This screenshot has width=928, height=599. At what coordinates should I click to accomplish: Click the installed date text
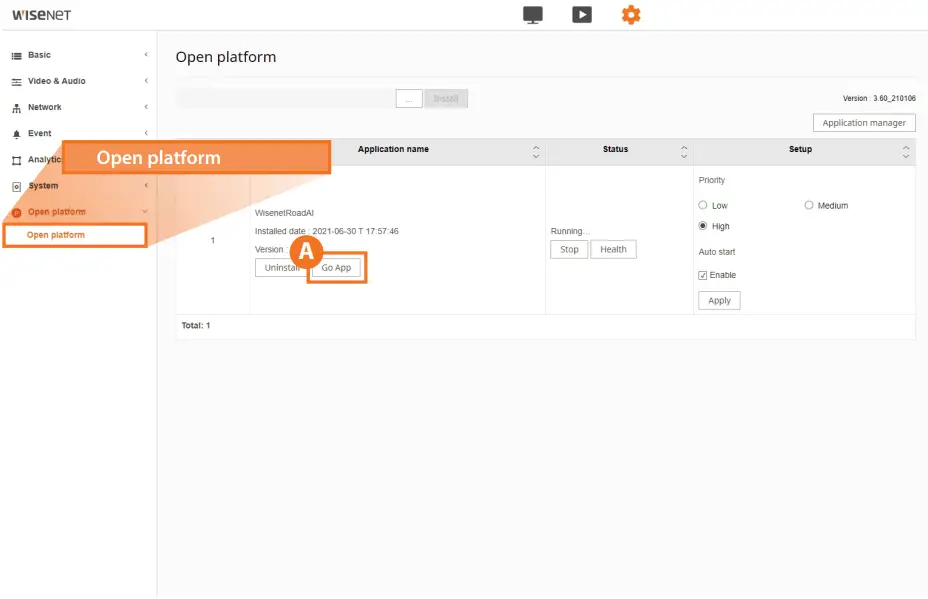[327, 231]
